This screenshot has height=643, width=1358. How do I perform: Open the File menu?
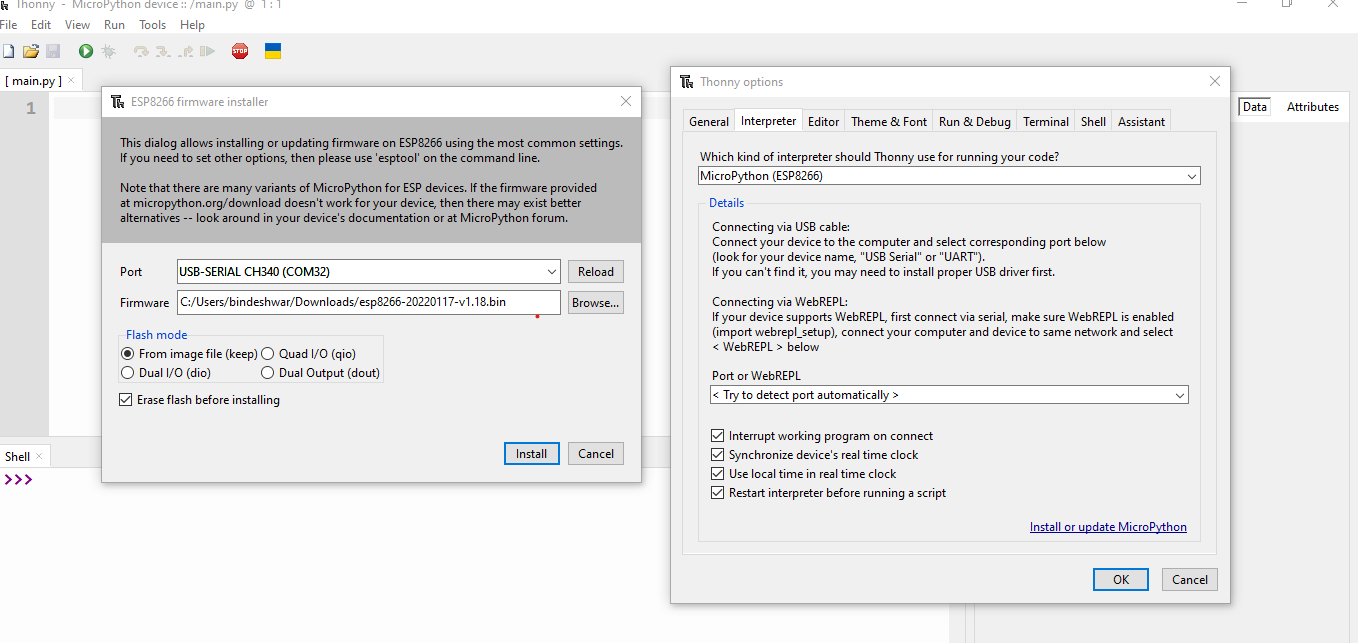point(8,24)
